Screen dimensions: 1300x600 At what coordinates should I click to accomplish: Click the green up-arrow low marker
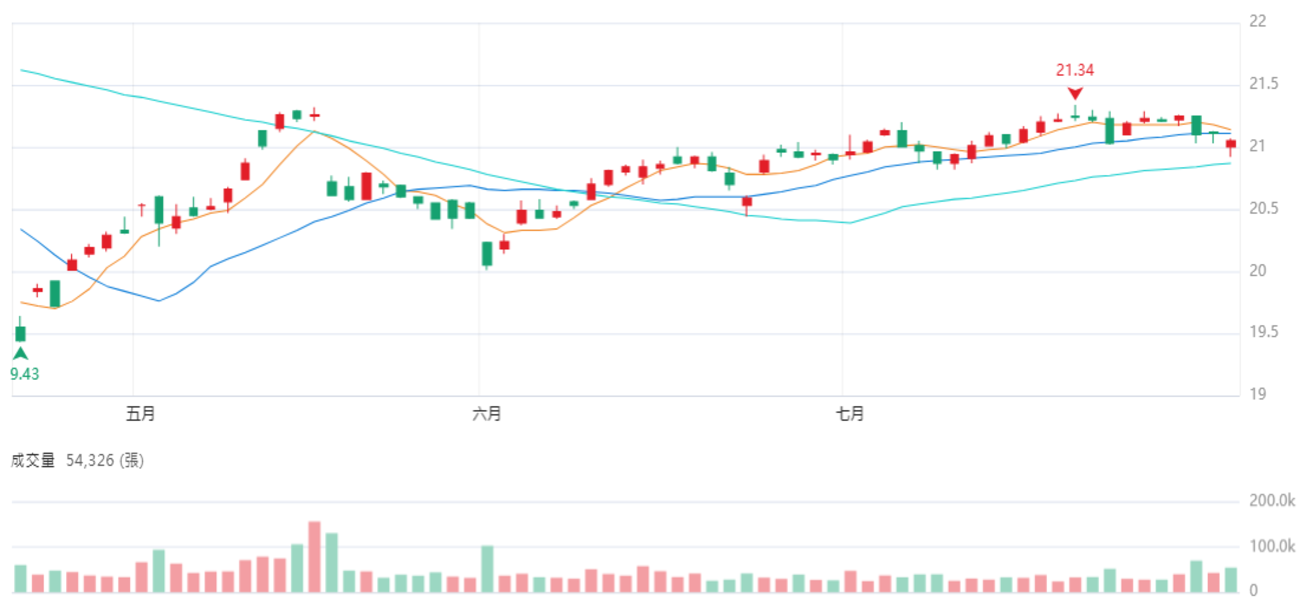tap(20, 353)
